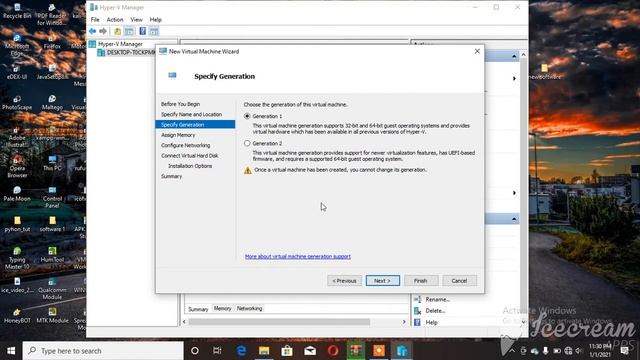Image resolution: width=640 pixels, height=360 pixels.
Task: Click the Back arrow toolbar icon
Action: 93,31
